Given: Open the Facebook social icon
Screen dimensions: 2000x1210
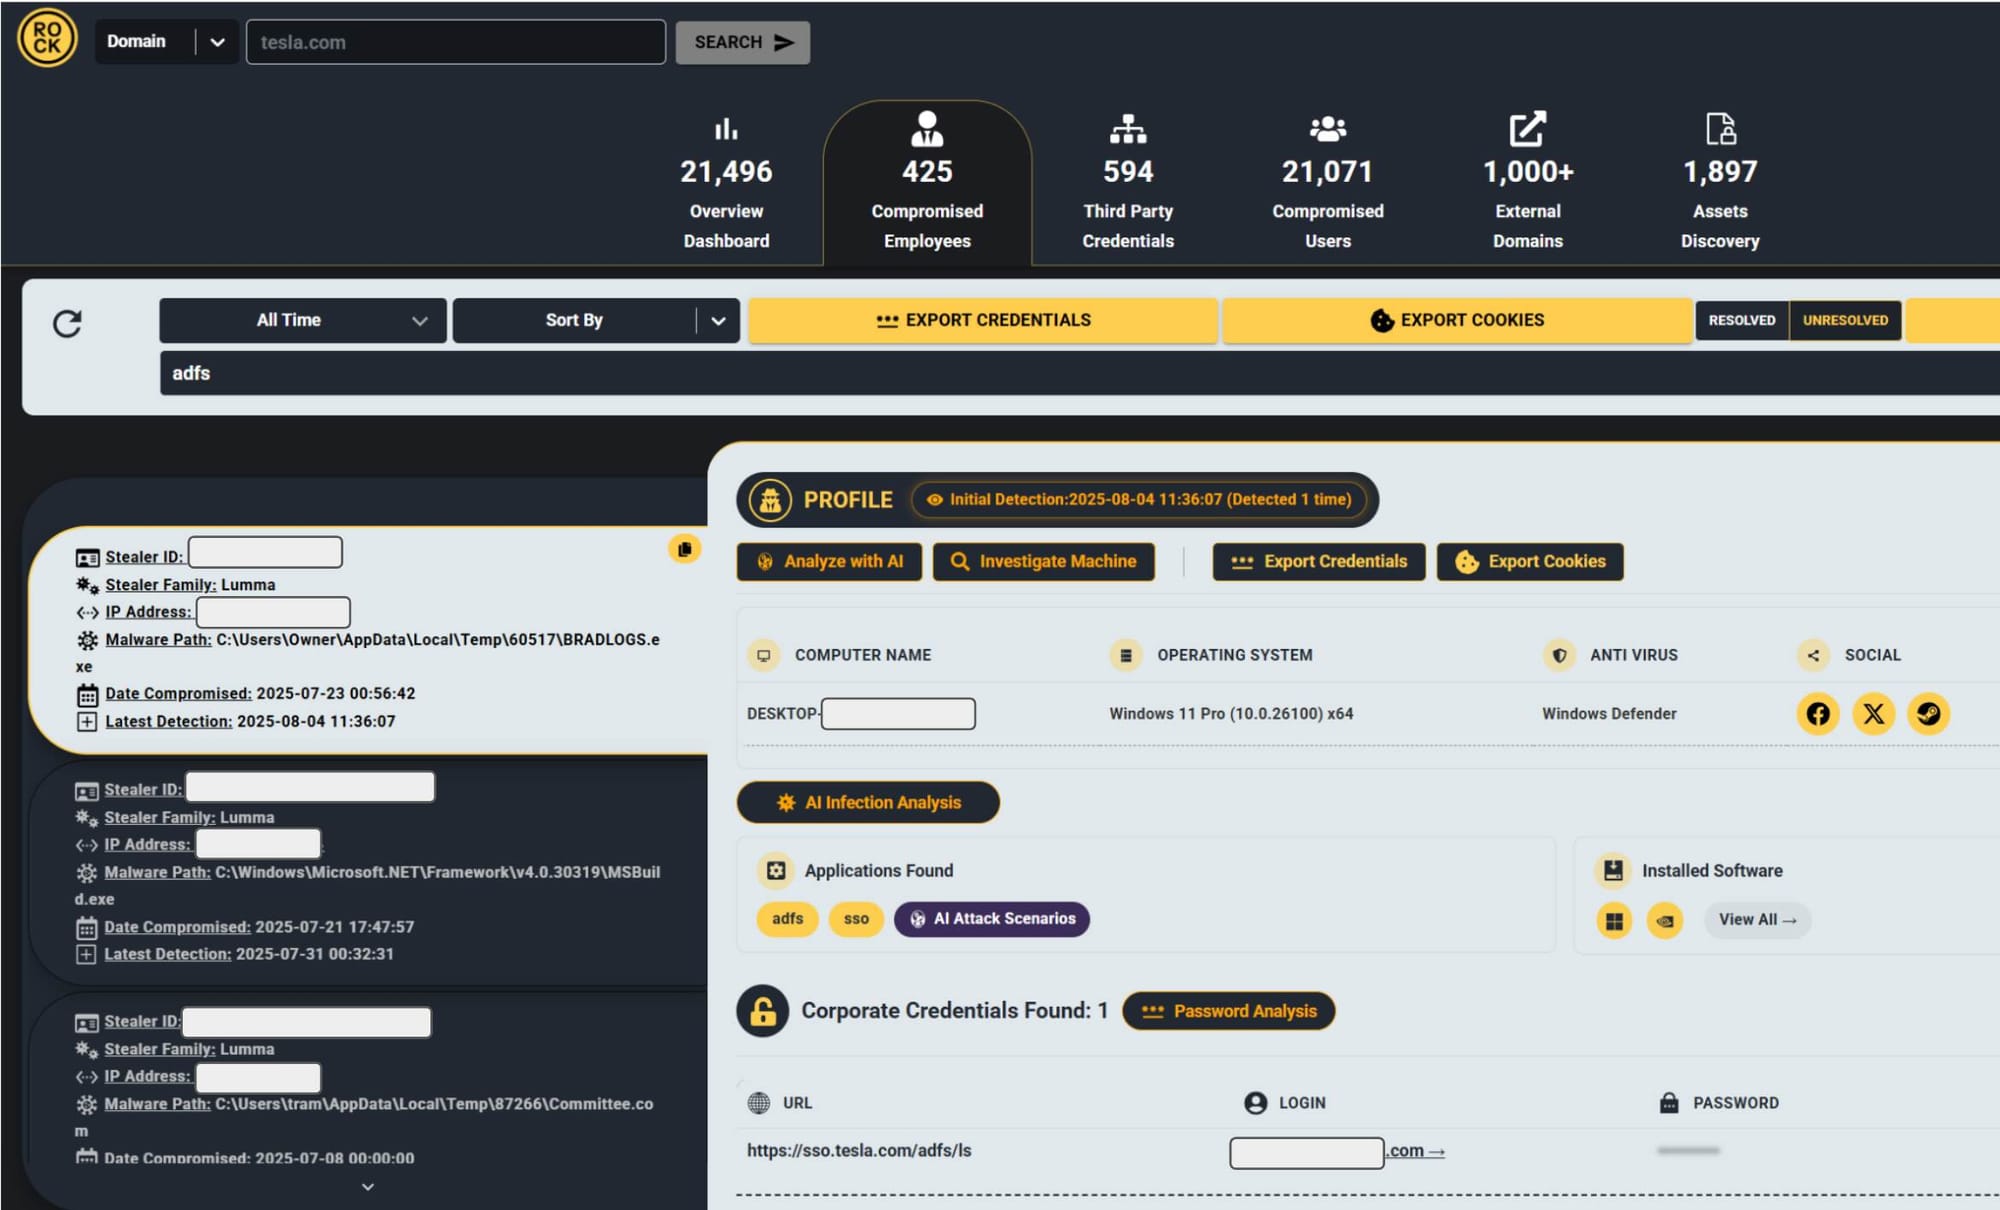Looking at the screenshot, I should pos(1817,714).
